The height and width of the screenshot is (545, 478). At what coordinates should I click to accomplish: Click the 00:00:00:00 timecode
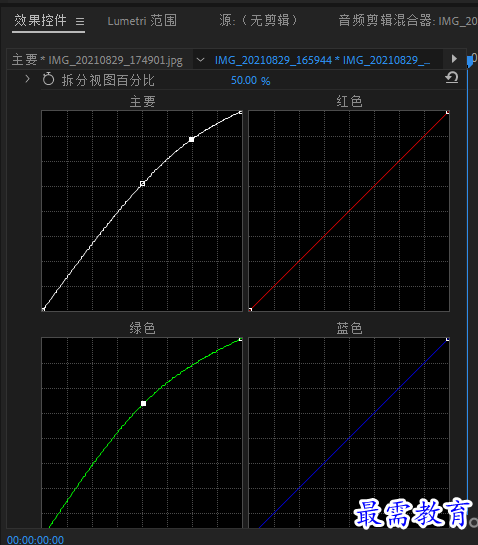pos(35,540)
